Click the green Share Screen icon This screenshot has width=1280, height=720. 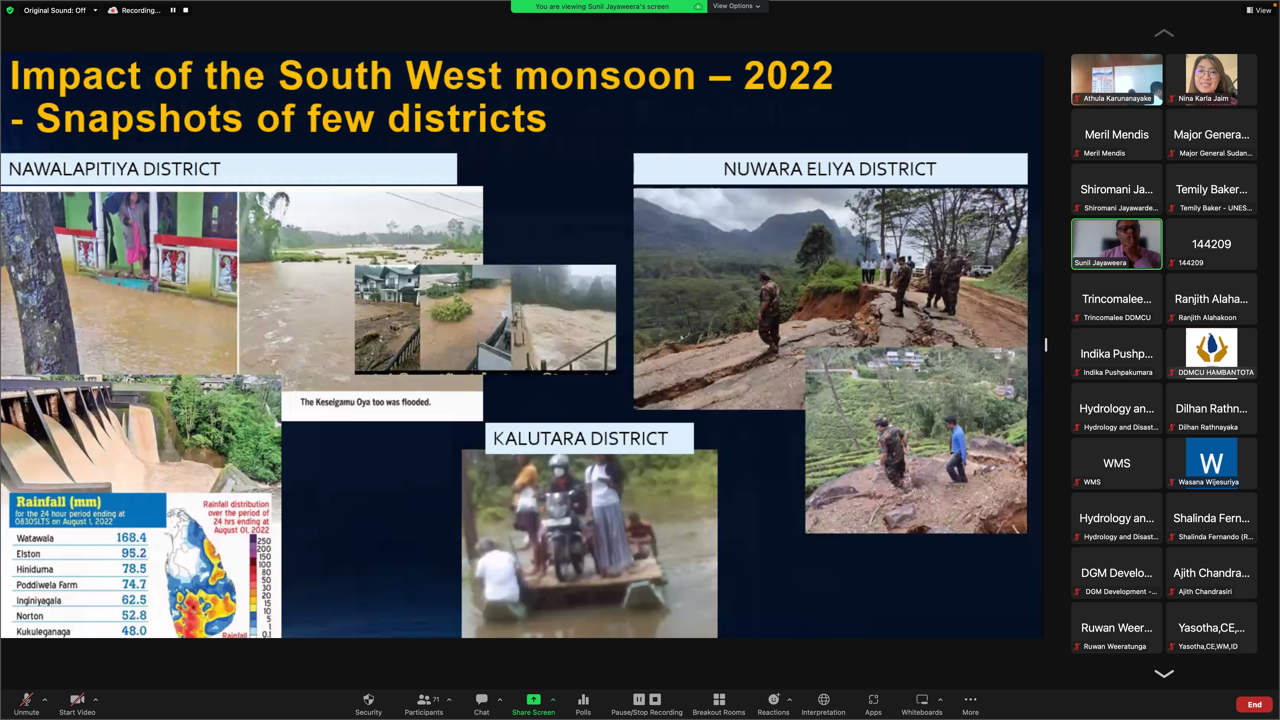(533, 700)
